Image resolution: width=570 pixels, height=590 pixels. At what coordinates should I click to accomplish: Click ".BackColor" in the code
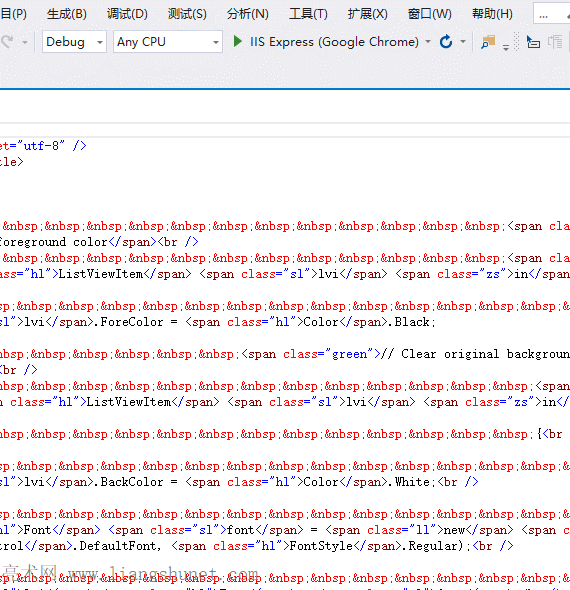pyautogui.click(x=128, y=482)
